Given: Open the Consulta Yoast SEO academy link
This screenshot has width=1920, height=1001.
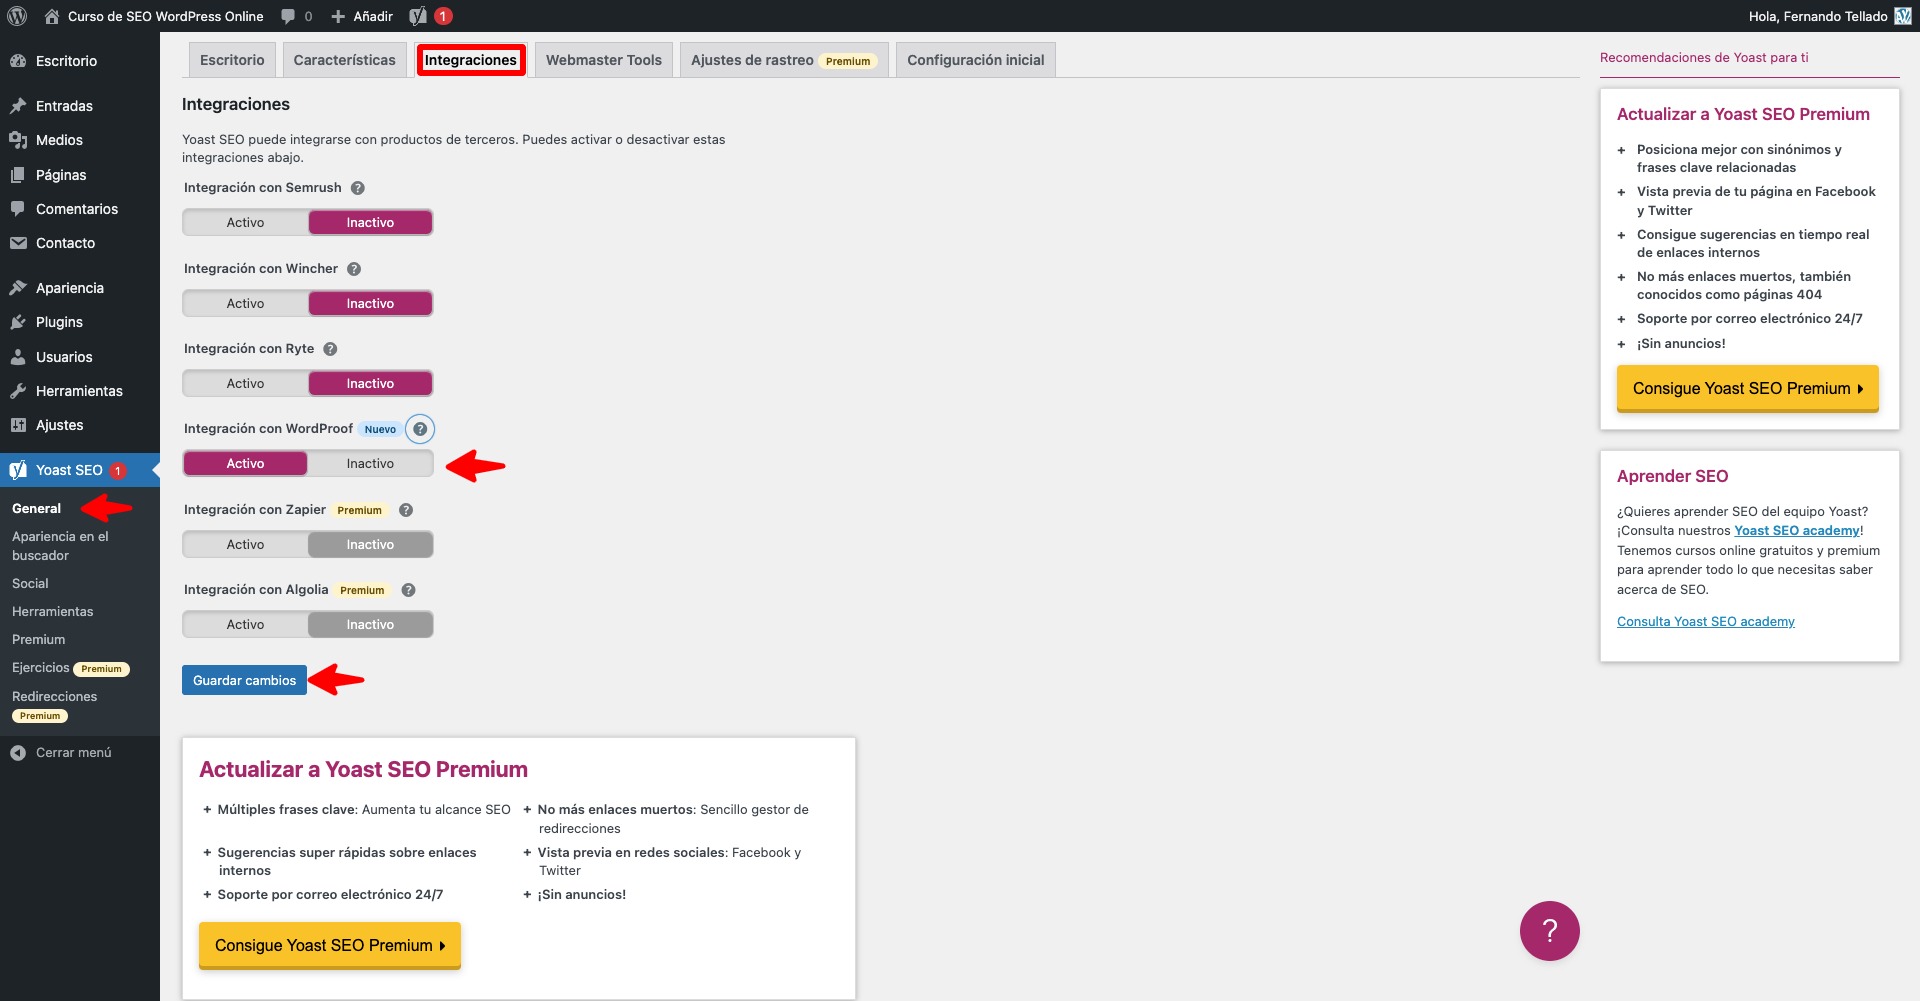Looking at the screenshot, I should coord(1706,622).
